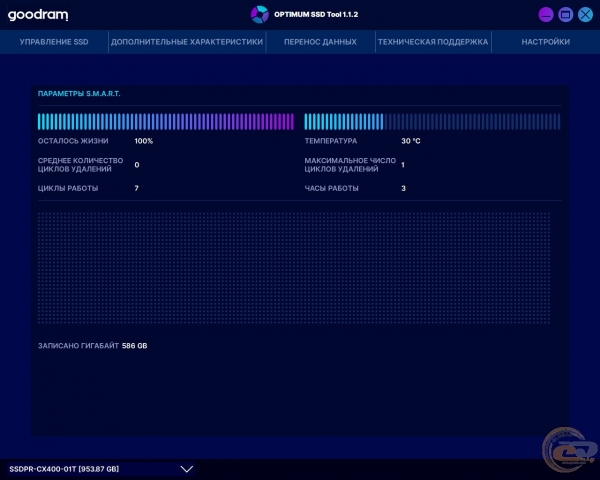Click the OPTIMUM SSD Tool 1.1.2 title
Image resolution: width=600 pixels, height=480 pixels.
(316, 15)
